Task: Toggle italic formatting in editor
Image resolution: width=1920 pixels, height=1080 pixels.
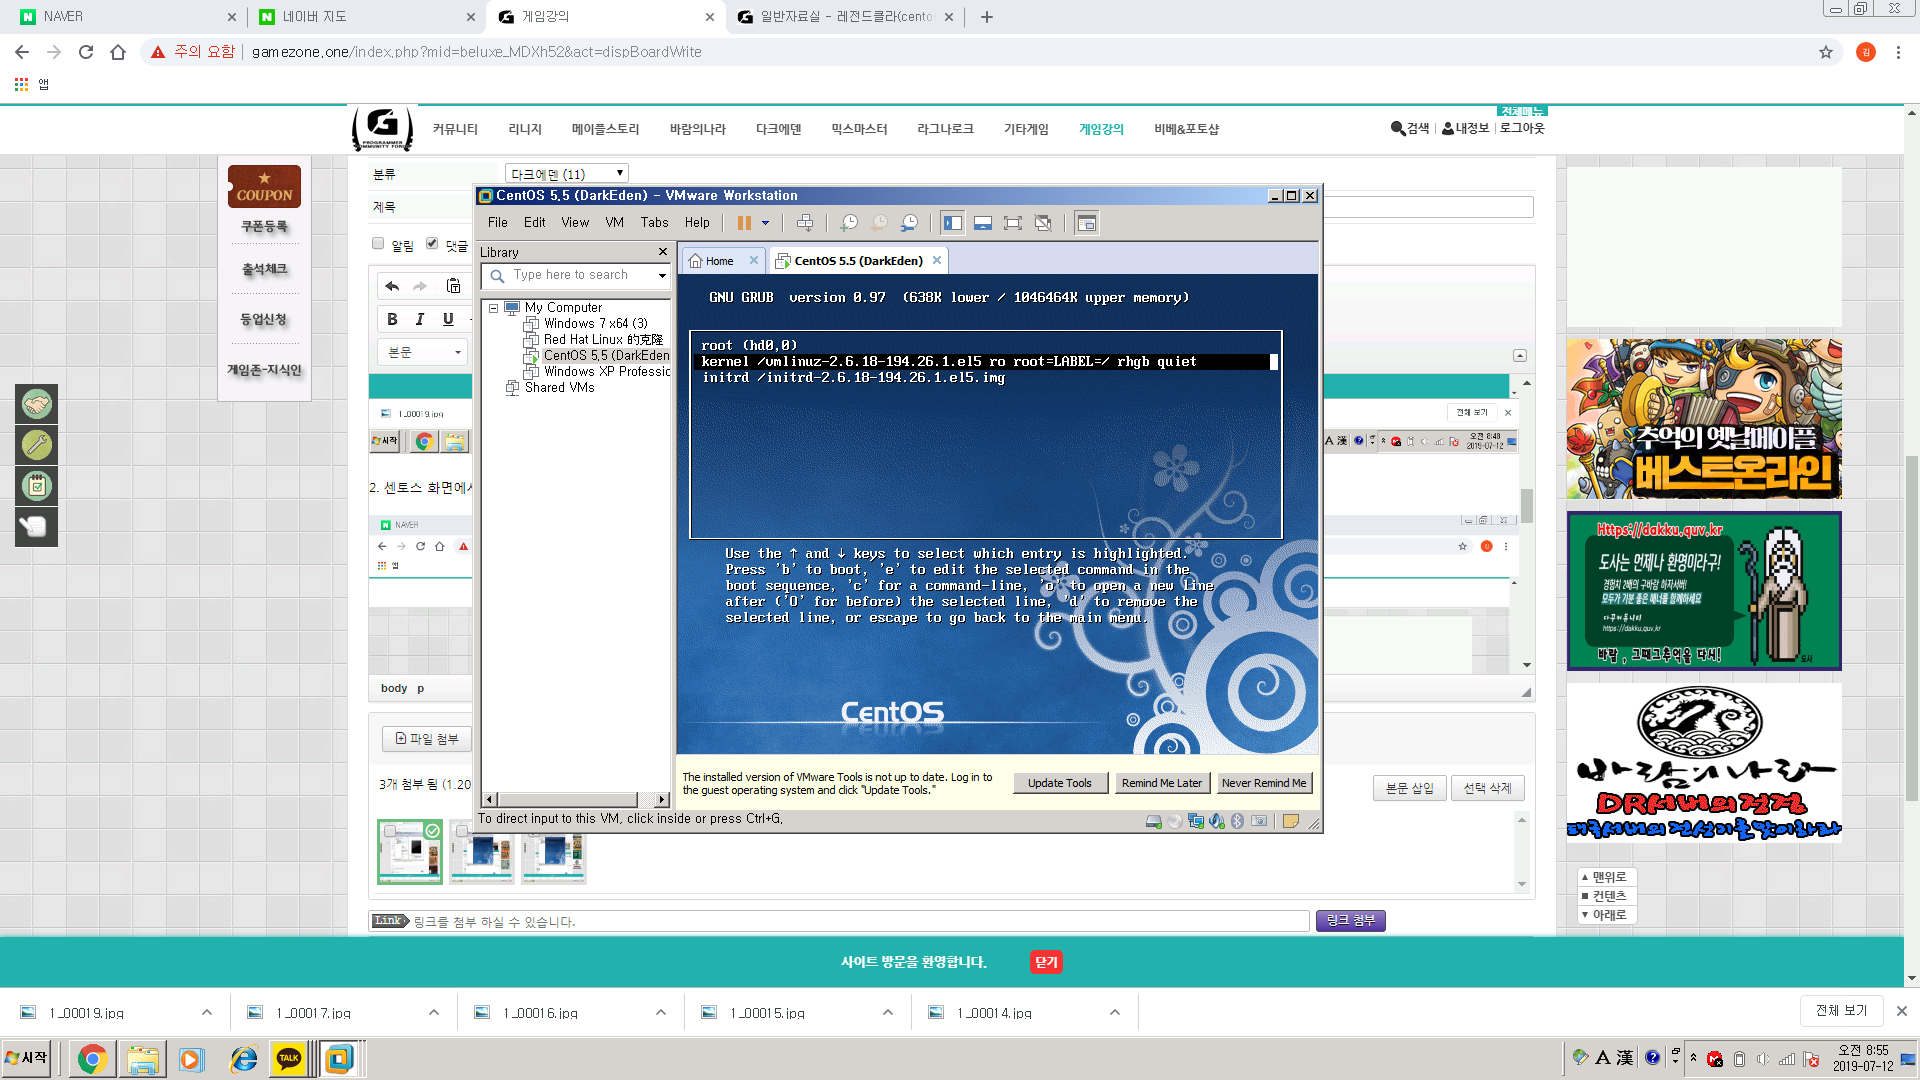Action: point(420,319)
